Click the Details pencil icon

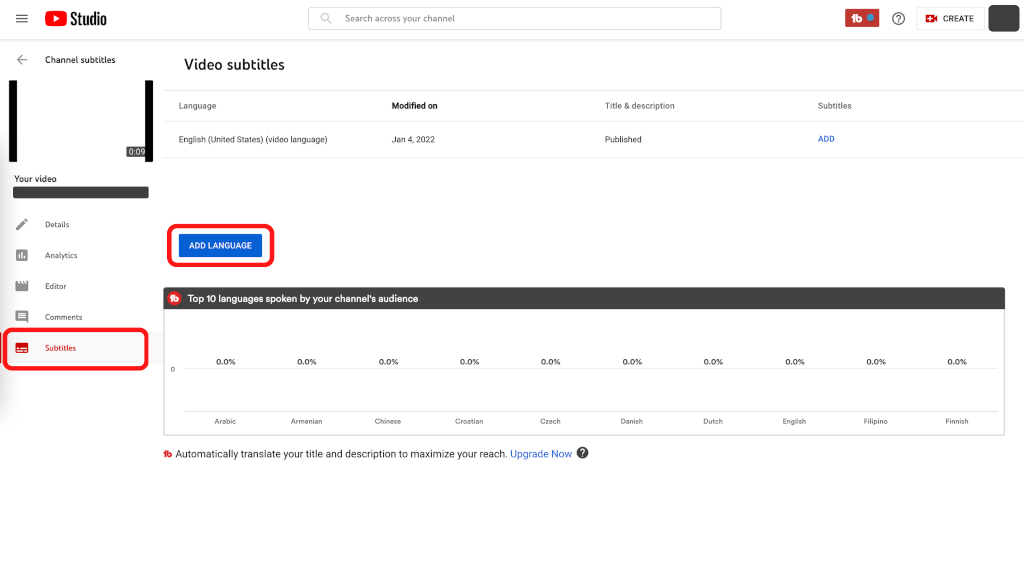tap(22, 224)
